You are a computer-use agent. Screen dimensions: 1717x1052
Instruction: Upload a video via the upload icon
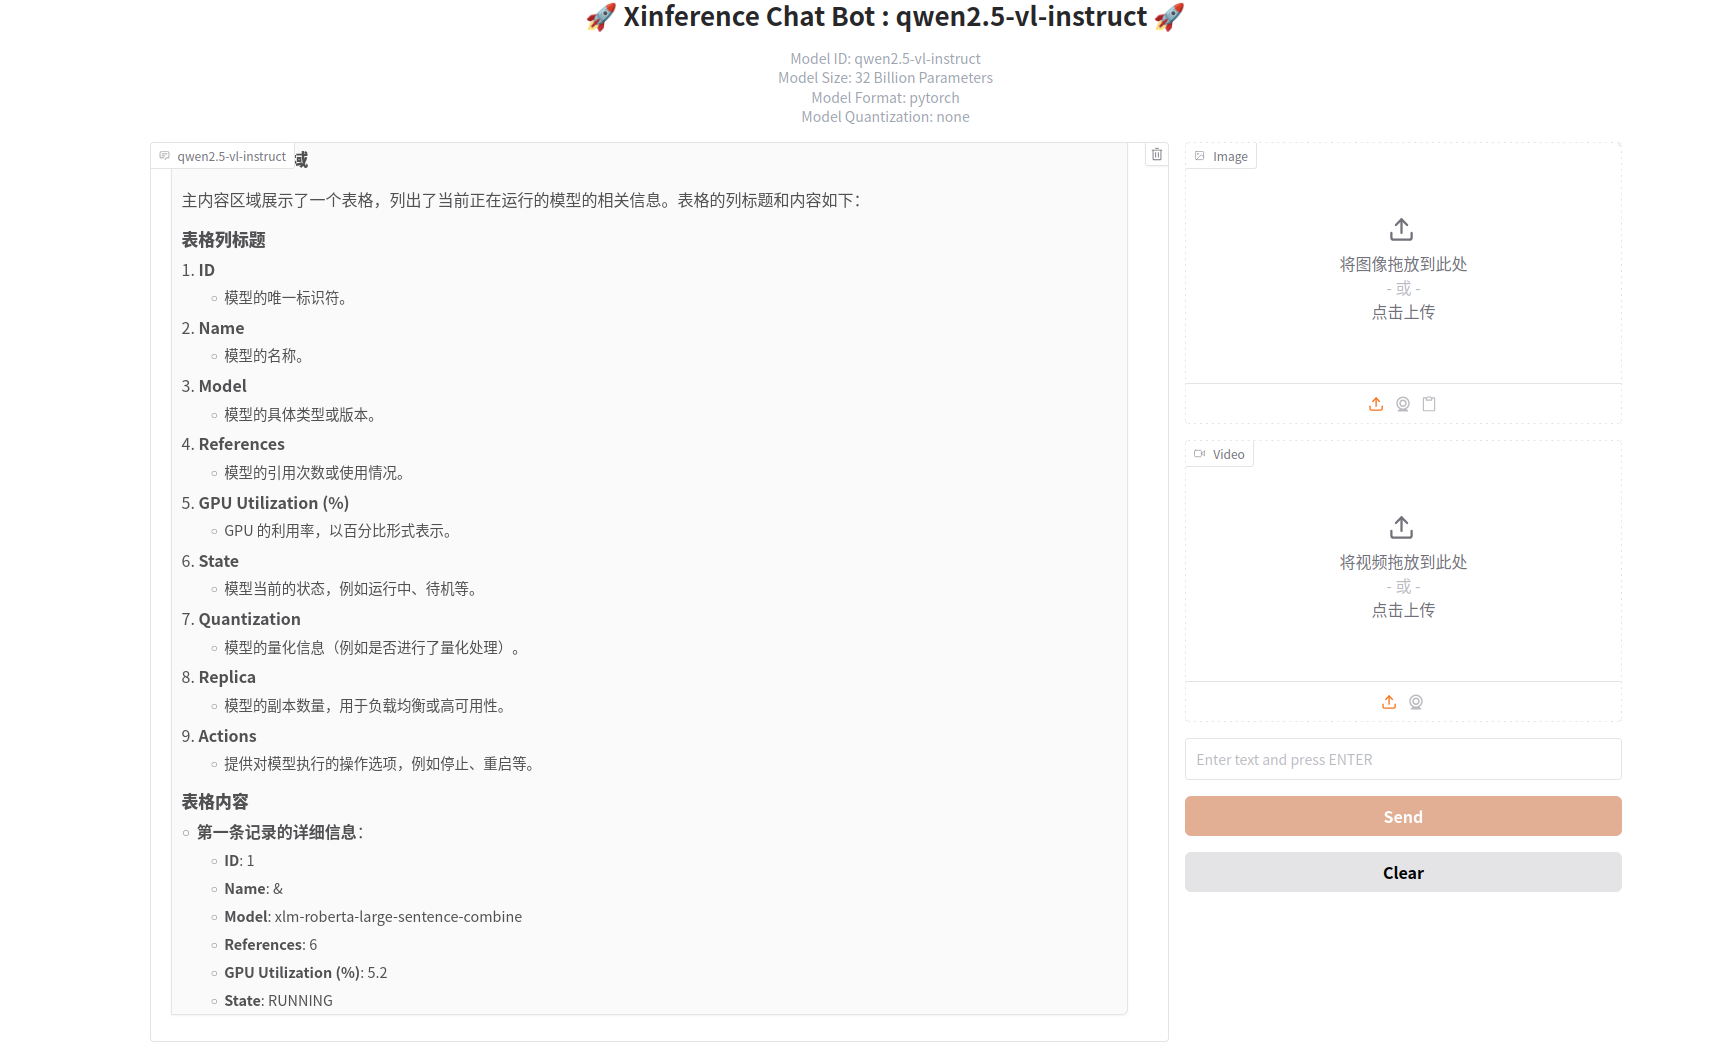pyautogui.click(x=1388, y=702)
